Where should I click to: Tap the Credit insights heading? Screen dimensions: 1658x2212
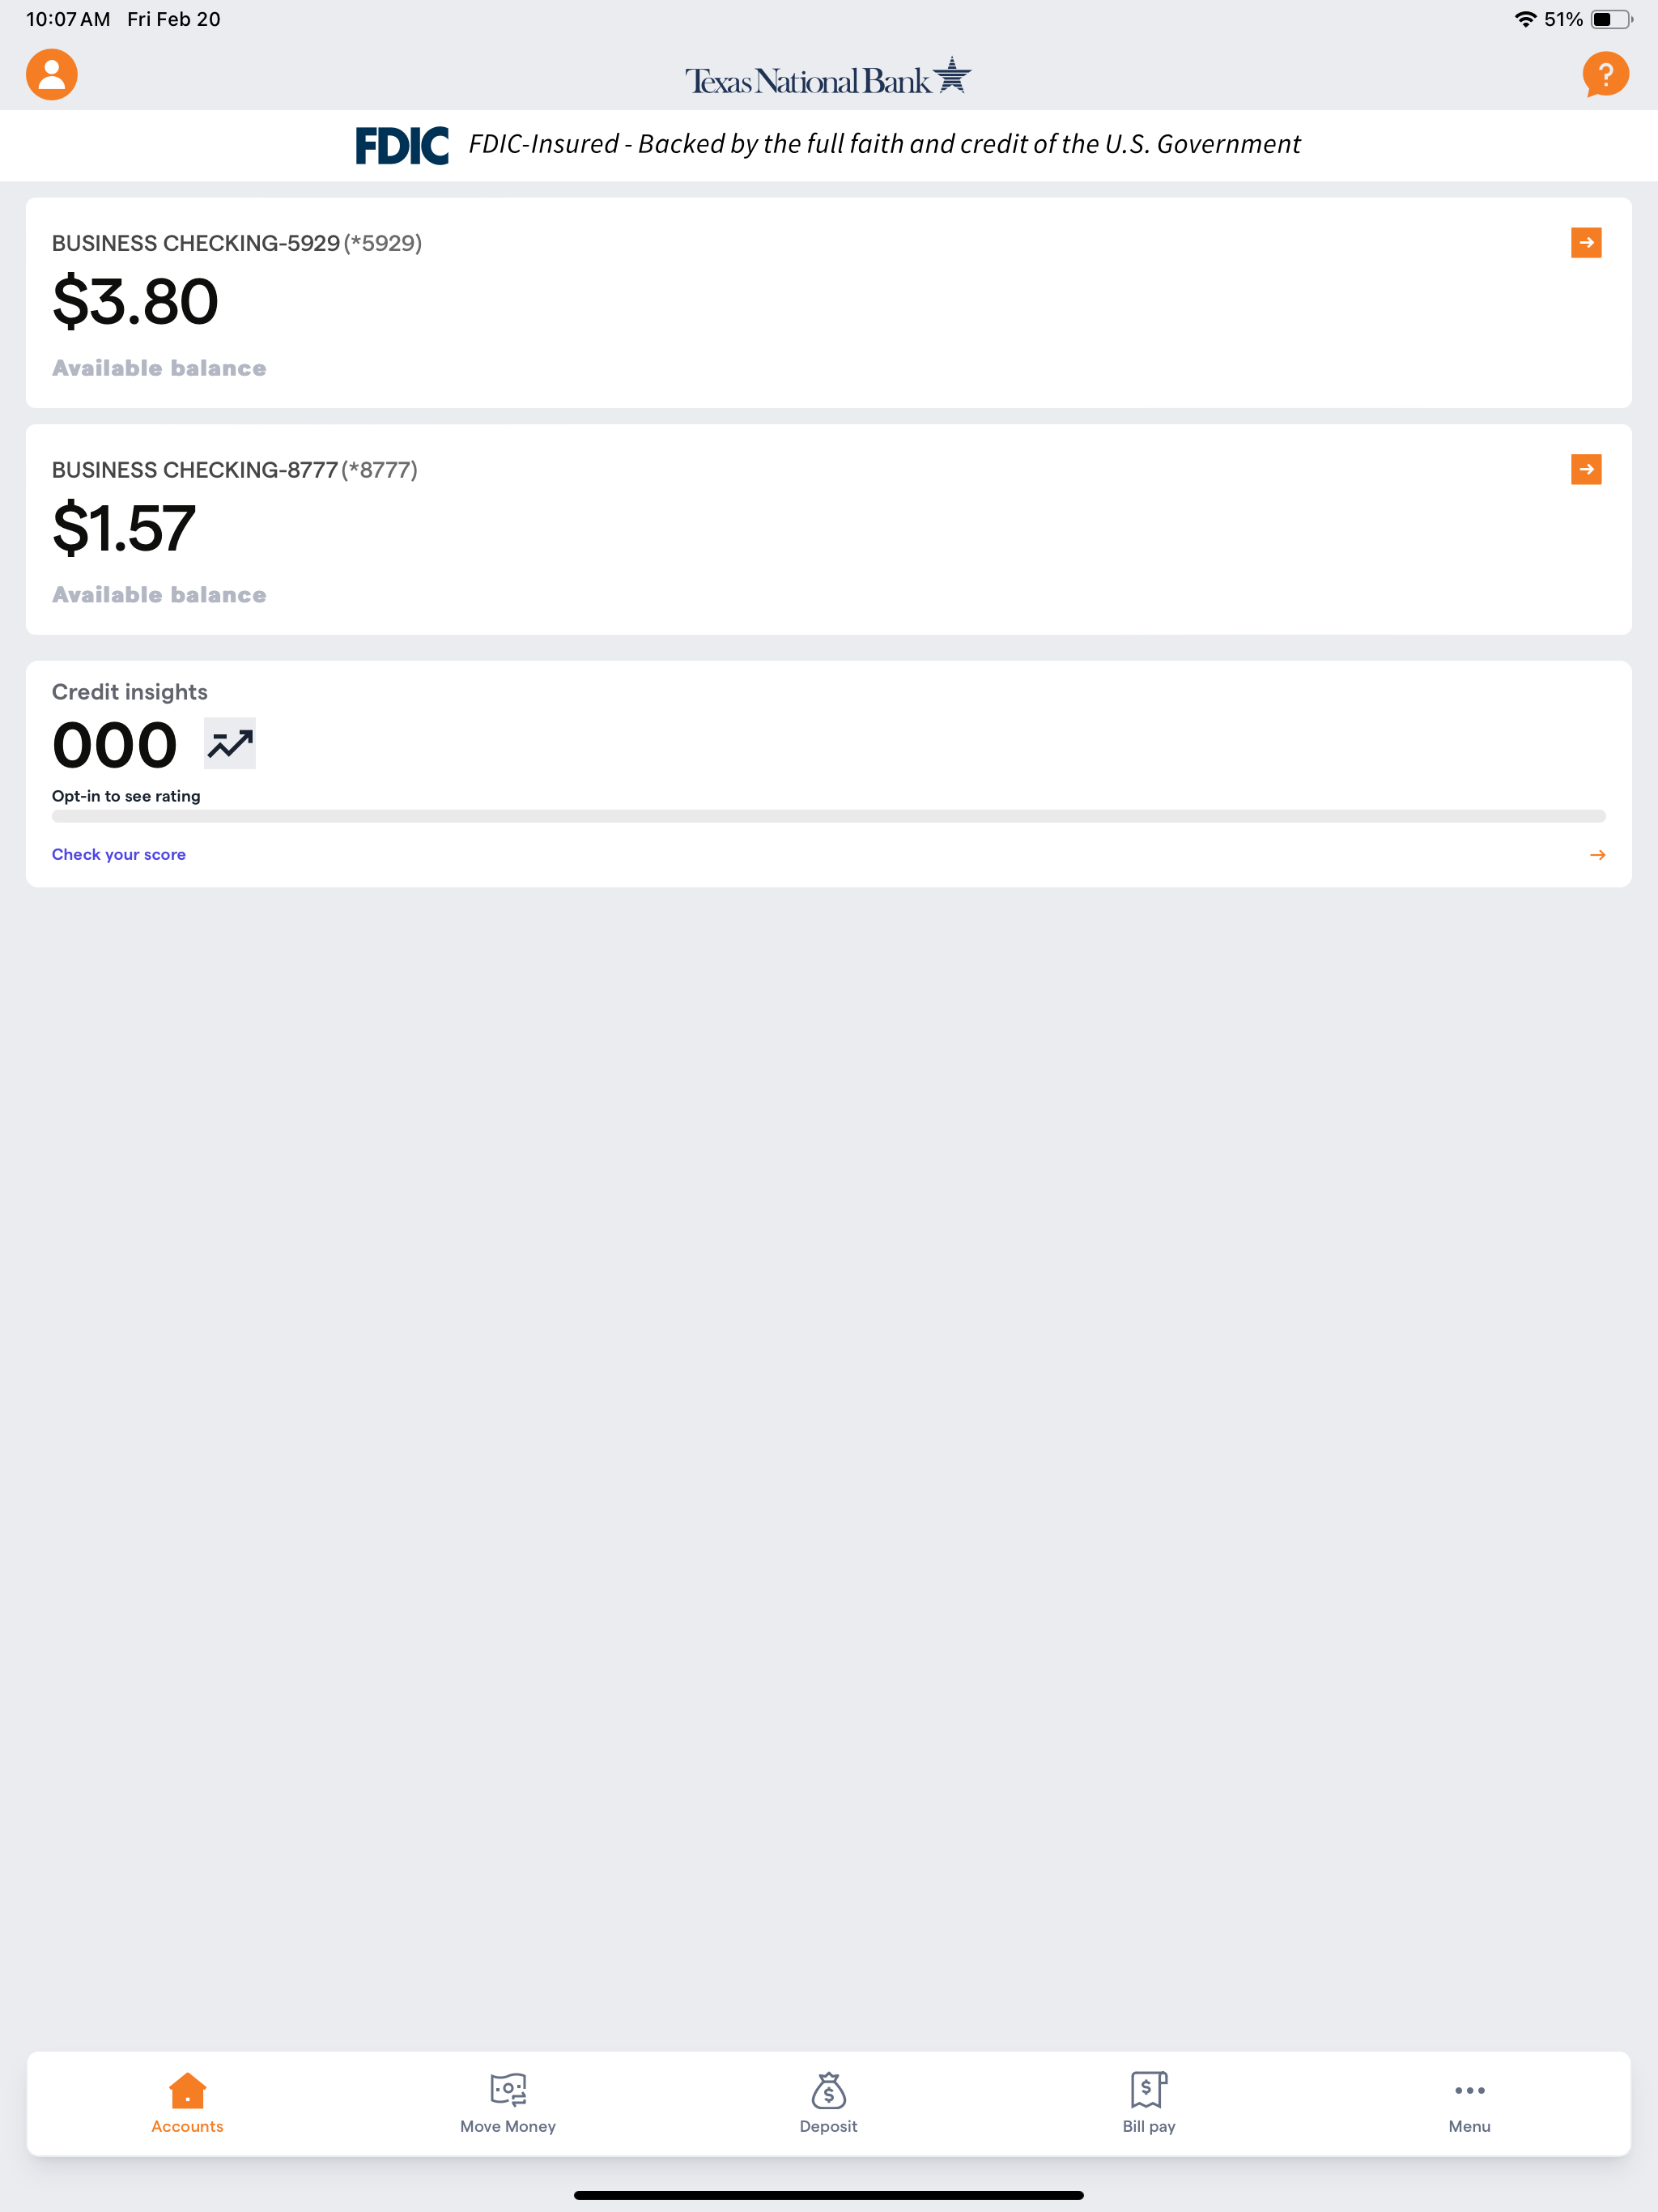tap(130, 692)
